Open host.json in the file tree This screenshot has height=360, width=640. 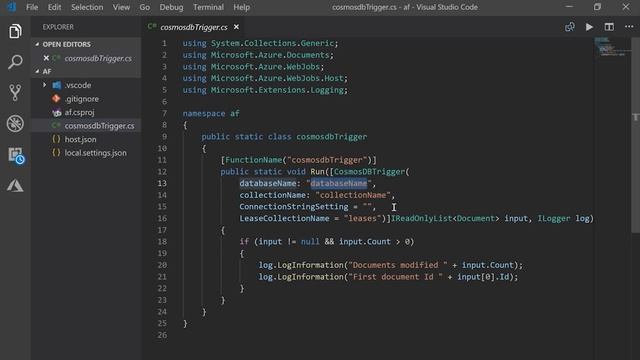(80, 139)
